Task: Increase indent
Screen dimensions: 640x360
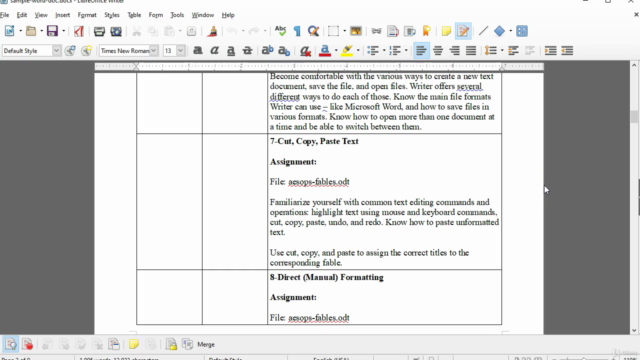Action: tap(550, 51)
